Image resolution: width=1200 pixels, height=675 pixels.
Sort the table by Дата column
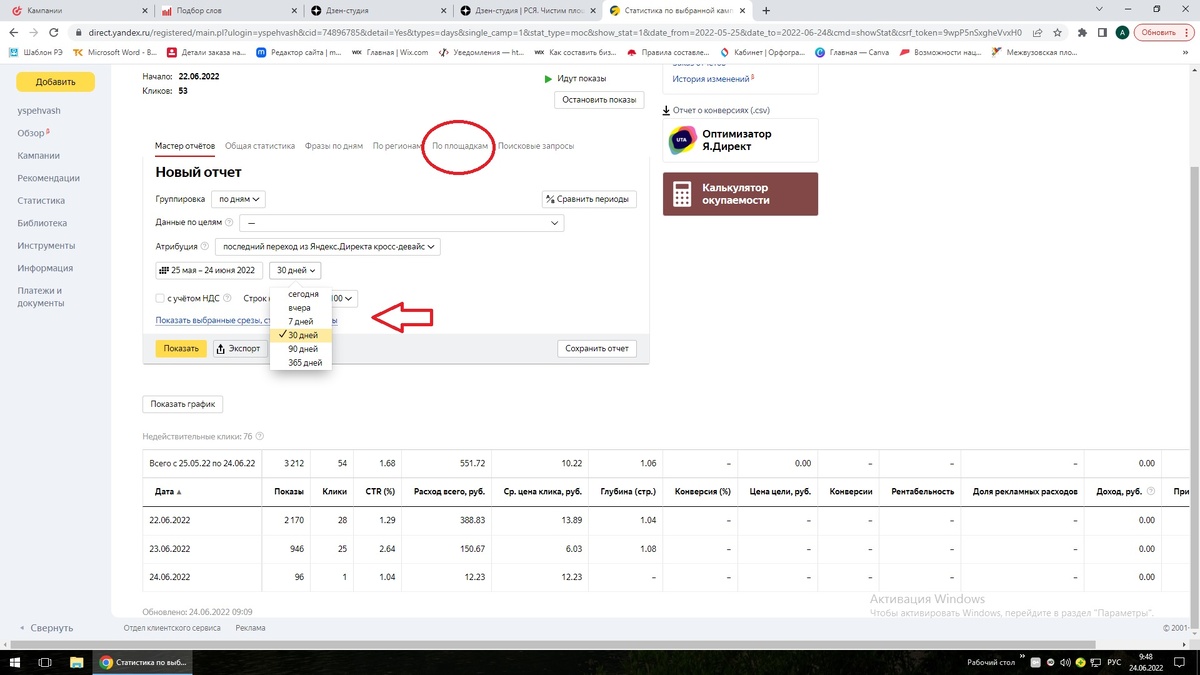(169, 492)
